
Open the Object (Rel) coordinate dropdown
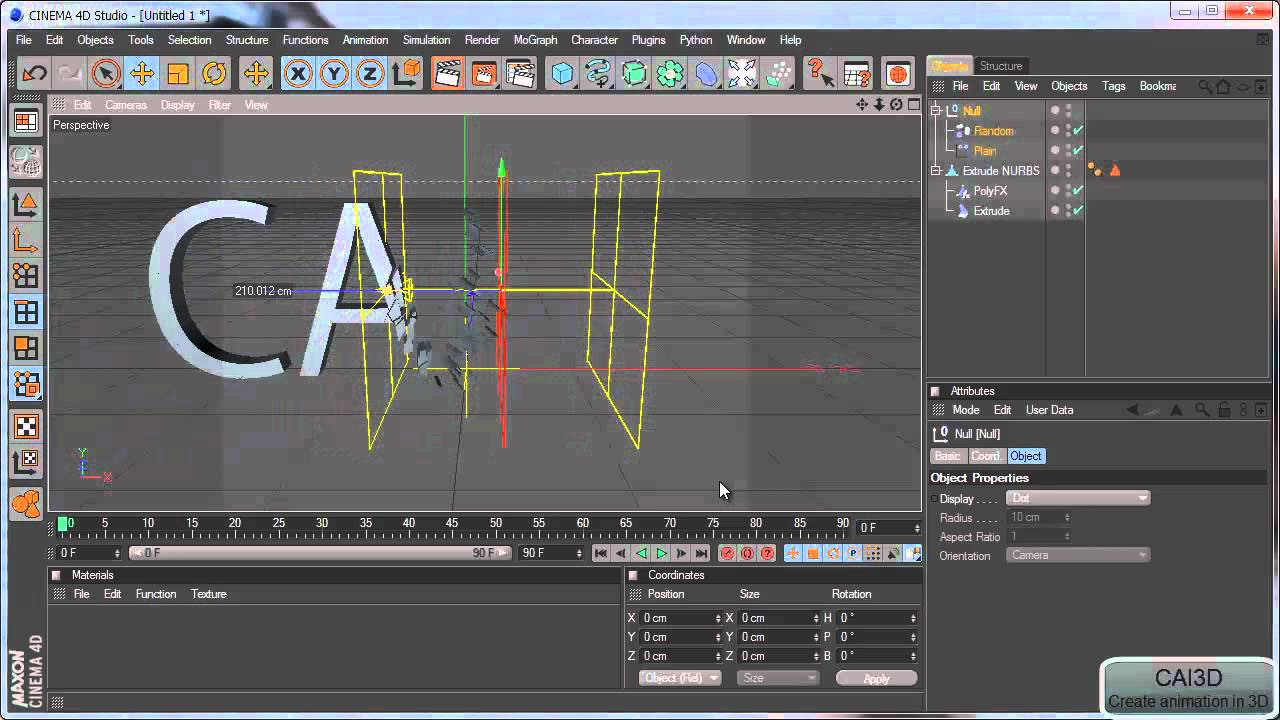(680, 678)
